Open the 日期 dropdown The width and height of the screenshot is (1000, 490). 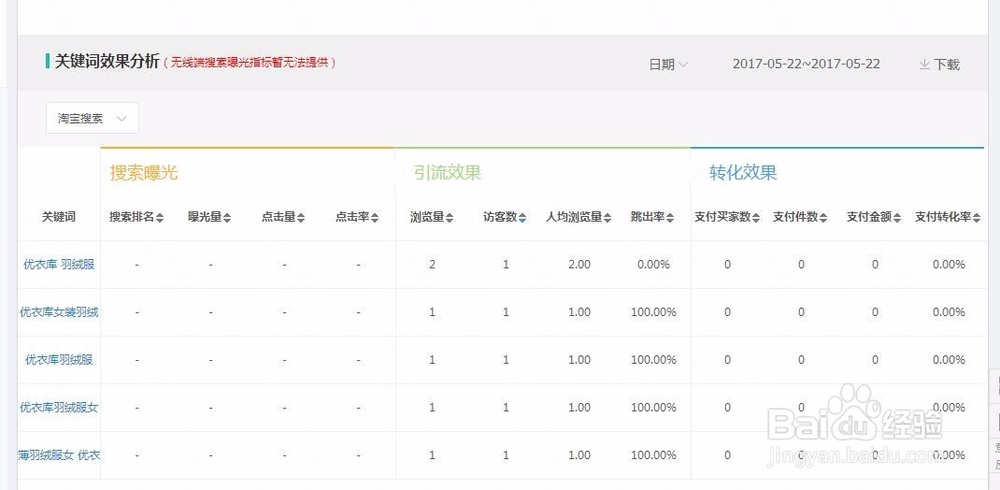pyautogui.click(x=668, y=64)
